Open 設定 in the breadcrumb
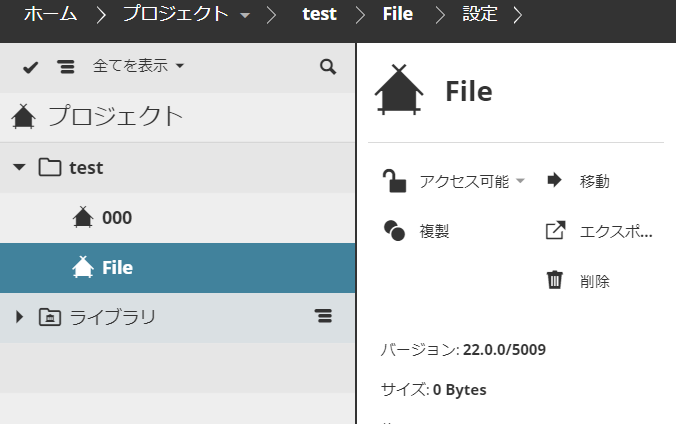This screenshot has height=424, width=676. point(480,14)
